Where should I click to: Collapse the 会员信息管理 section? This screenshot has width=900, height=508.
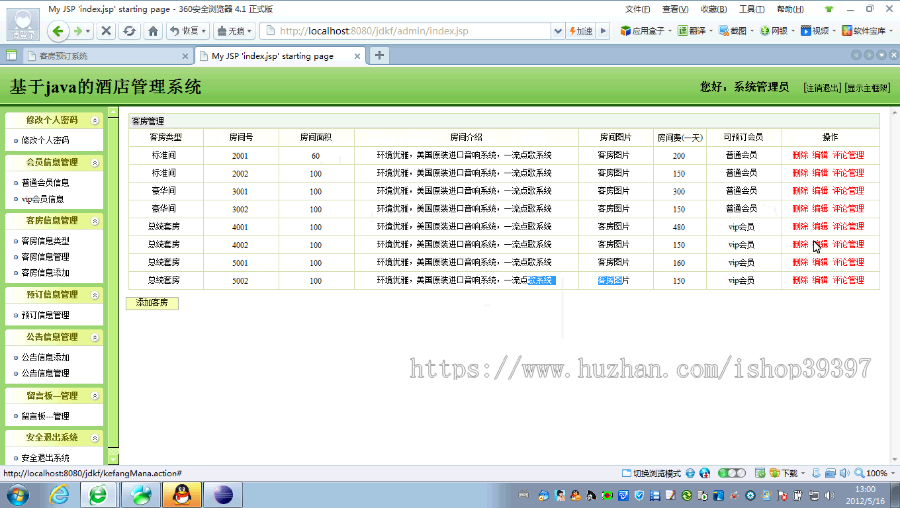[95, 163]
